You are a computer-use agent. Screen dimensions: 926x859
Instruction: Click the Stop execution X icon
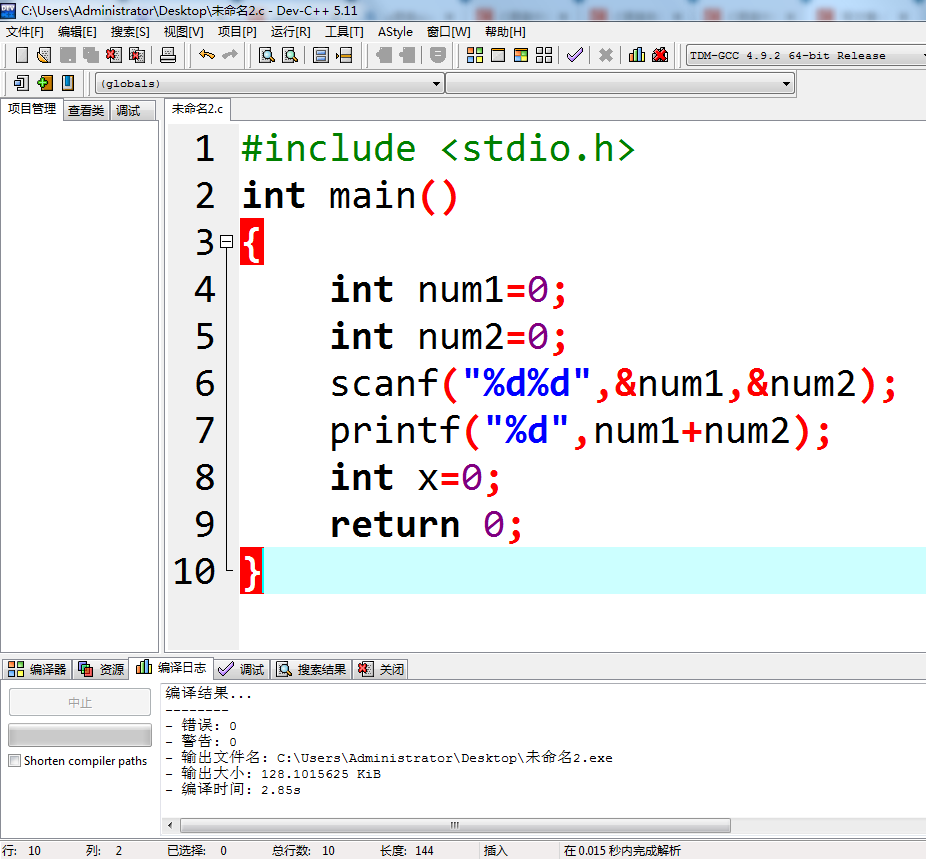click(605, 55)
